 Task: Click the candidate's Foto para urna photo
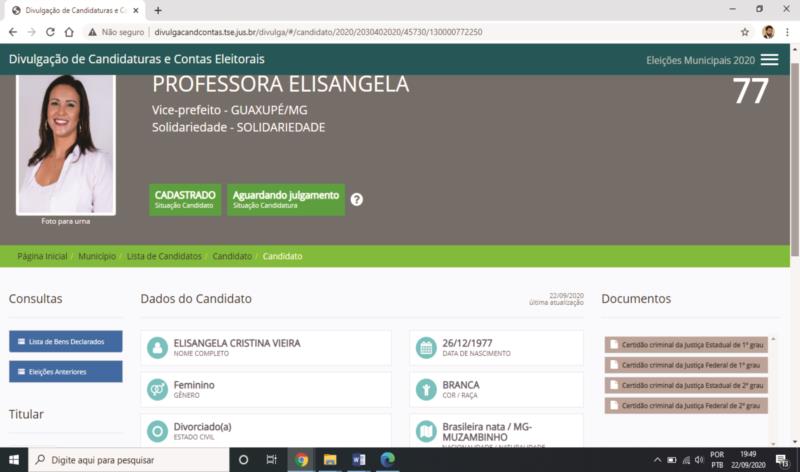(x=66, y=144)
